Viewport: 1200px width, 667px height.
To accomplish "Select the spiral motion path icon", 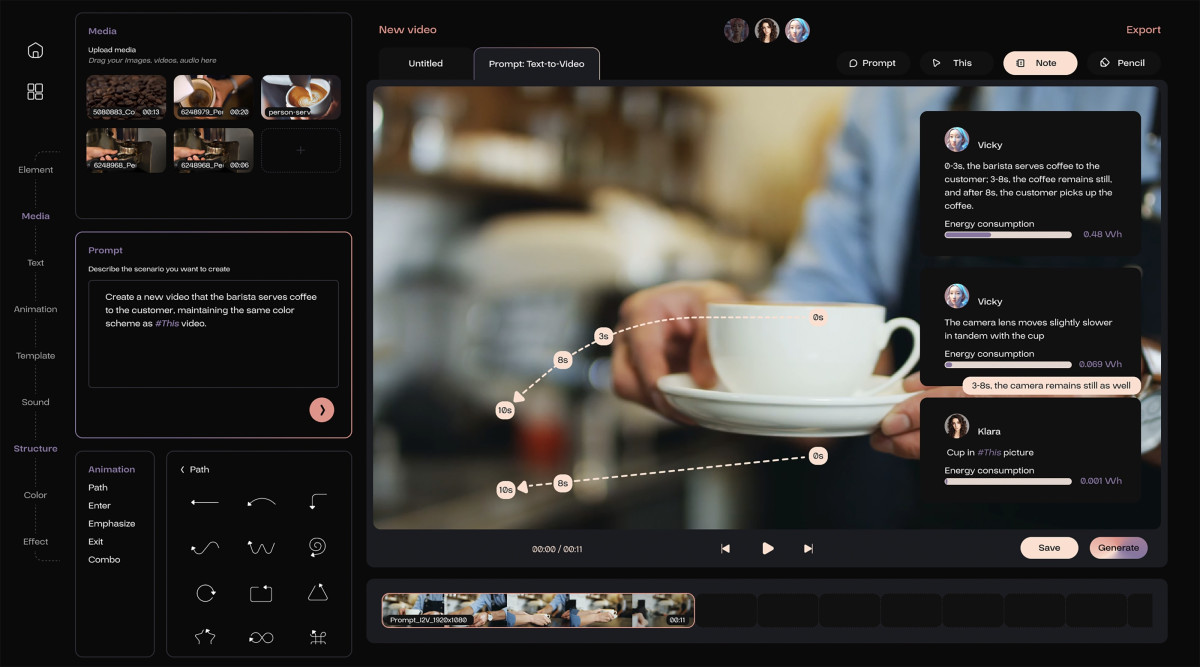I will click(317, 547).
